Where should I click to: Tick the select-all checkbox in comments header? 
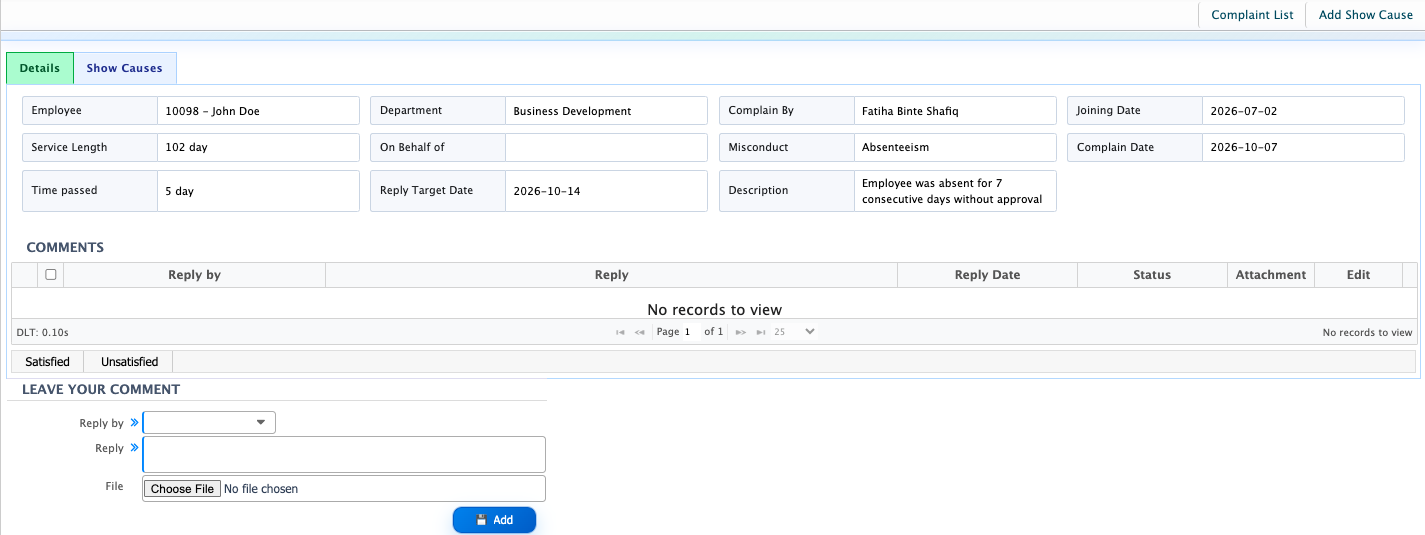(51, 274)
